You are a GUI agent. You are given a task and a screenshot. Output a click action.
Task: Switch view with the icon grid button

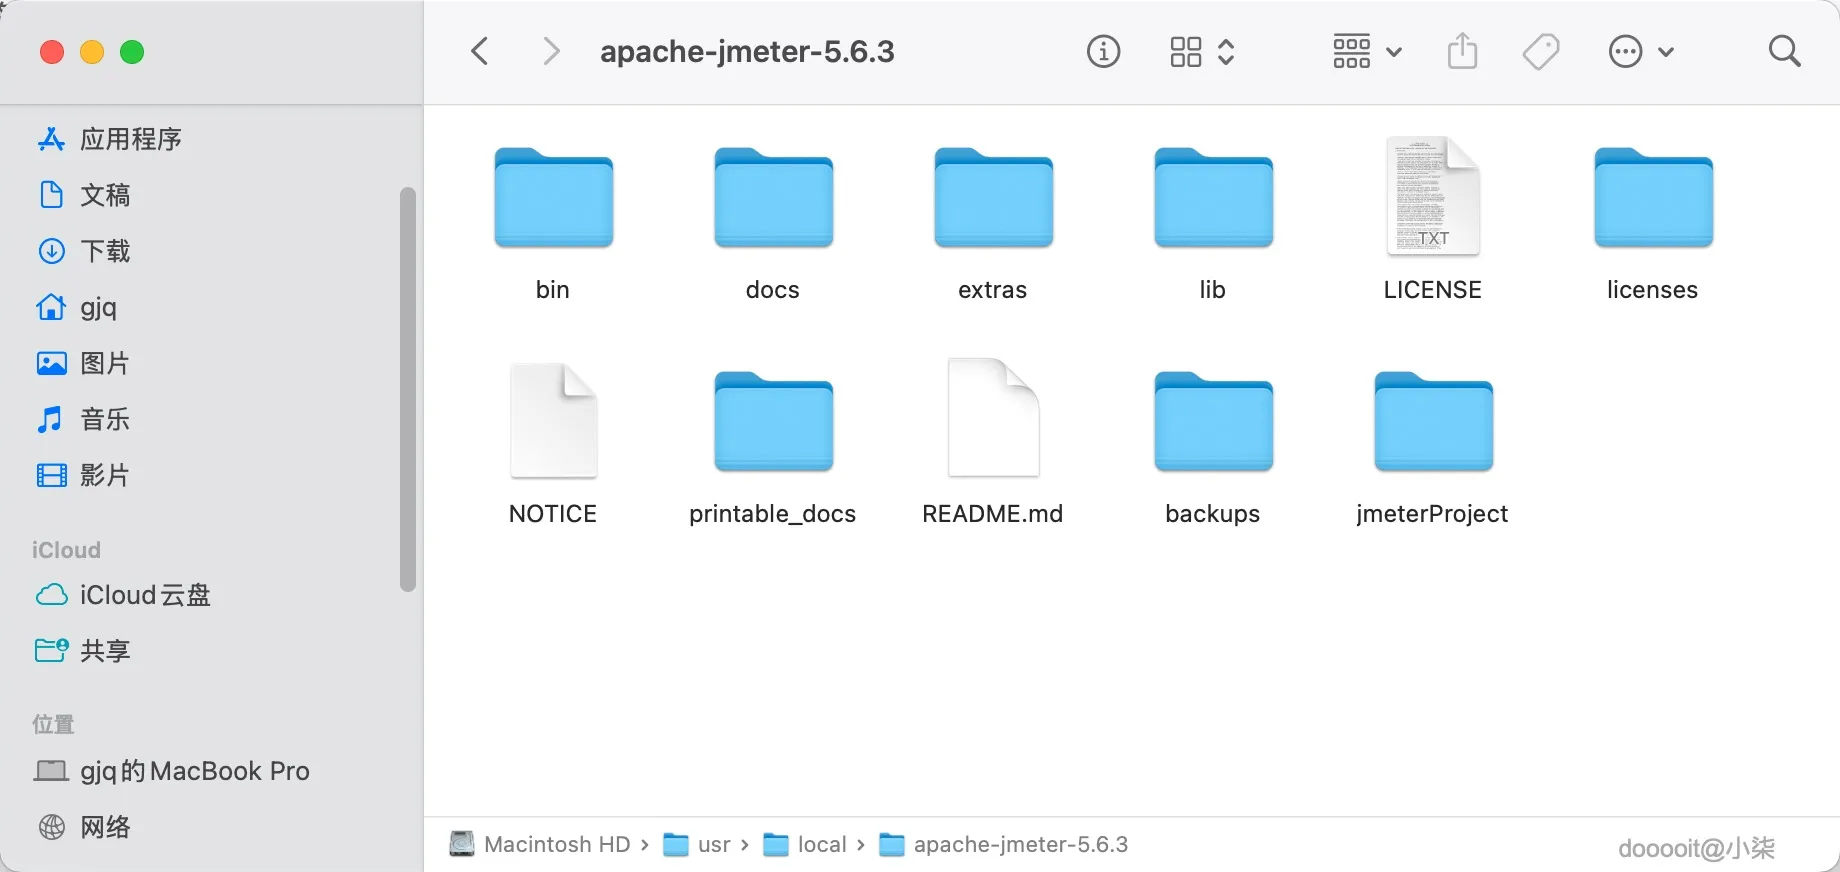click(1185, 51)
